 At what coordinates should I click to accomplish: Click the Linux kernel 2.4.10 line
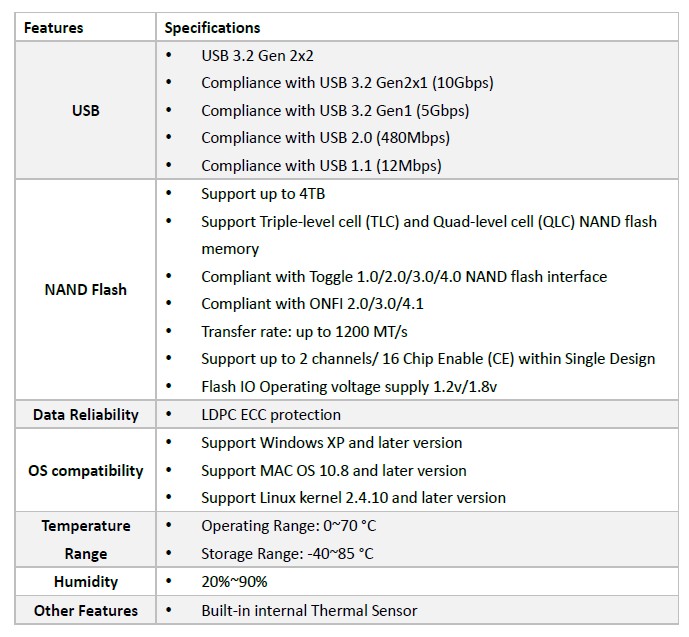353,497
